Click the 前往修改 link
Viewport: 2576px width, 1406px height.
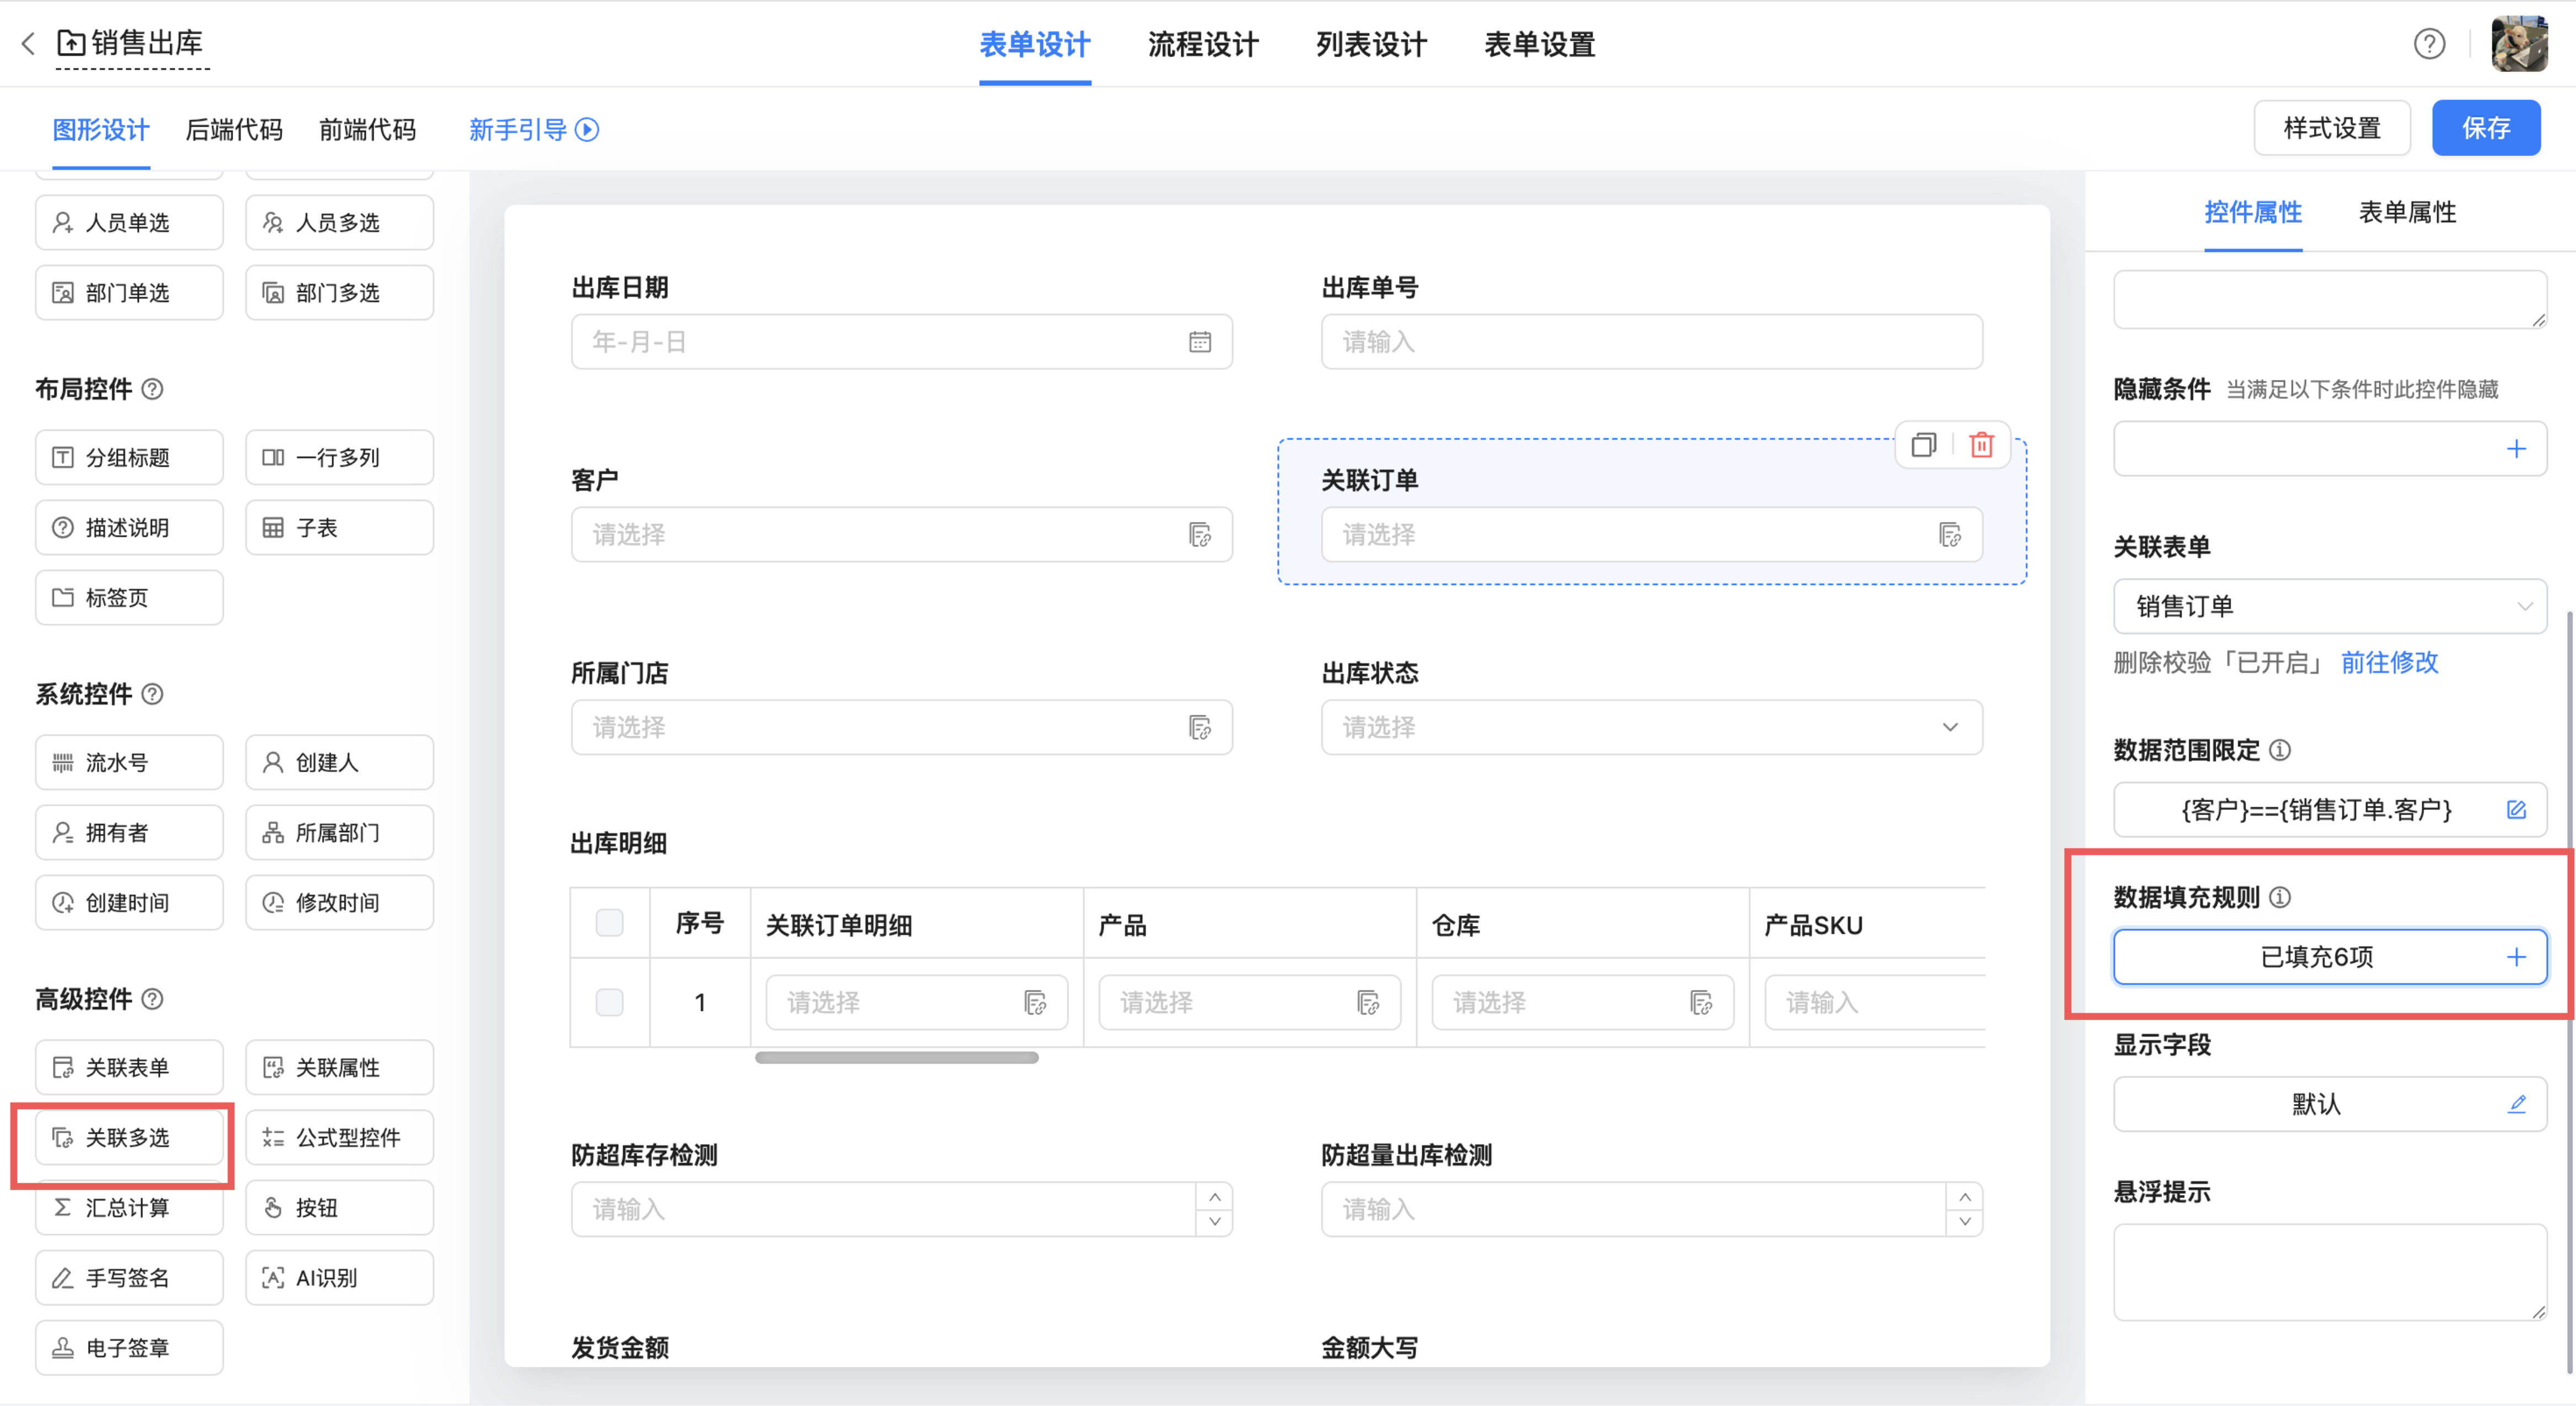click(x=2389, y=662)
